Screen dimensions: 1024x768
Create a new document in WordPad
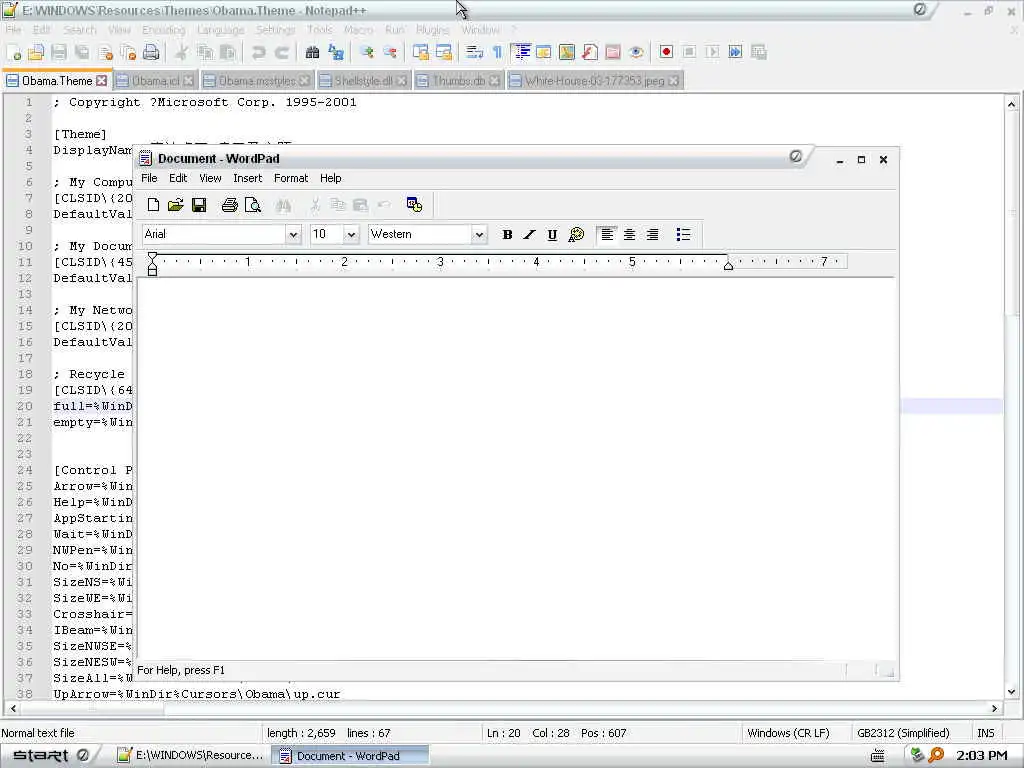pyautogui.click(x=153, y=205)
